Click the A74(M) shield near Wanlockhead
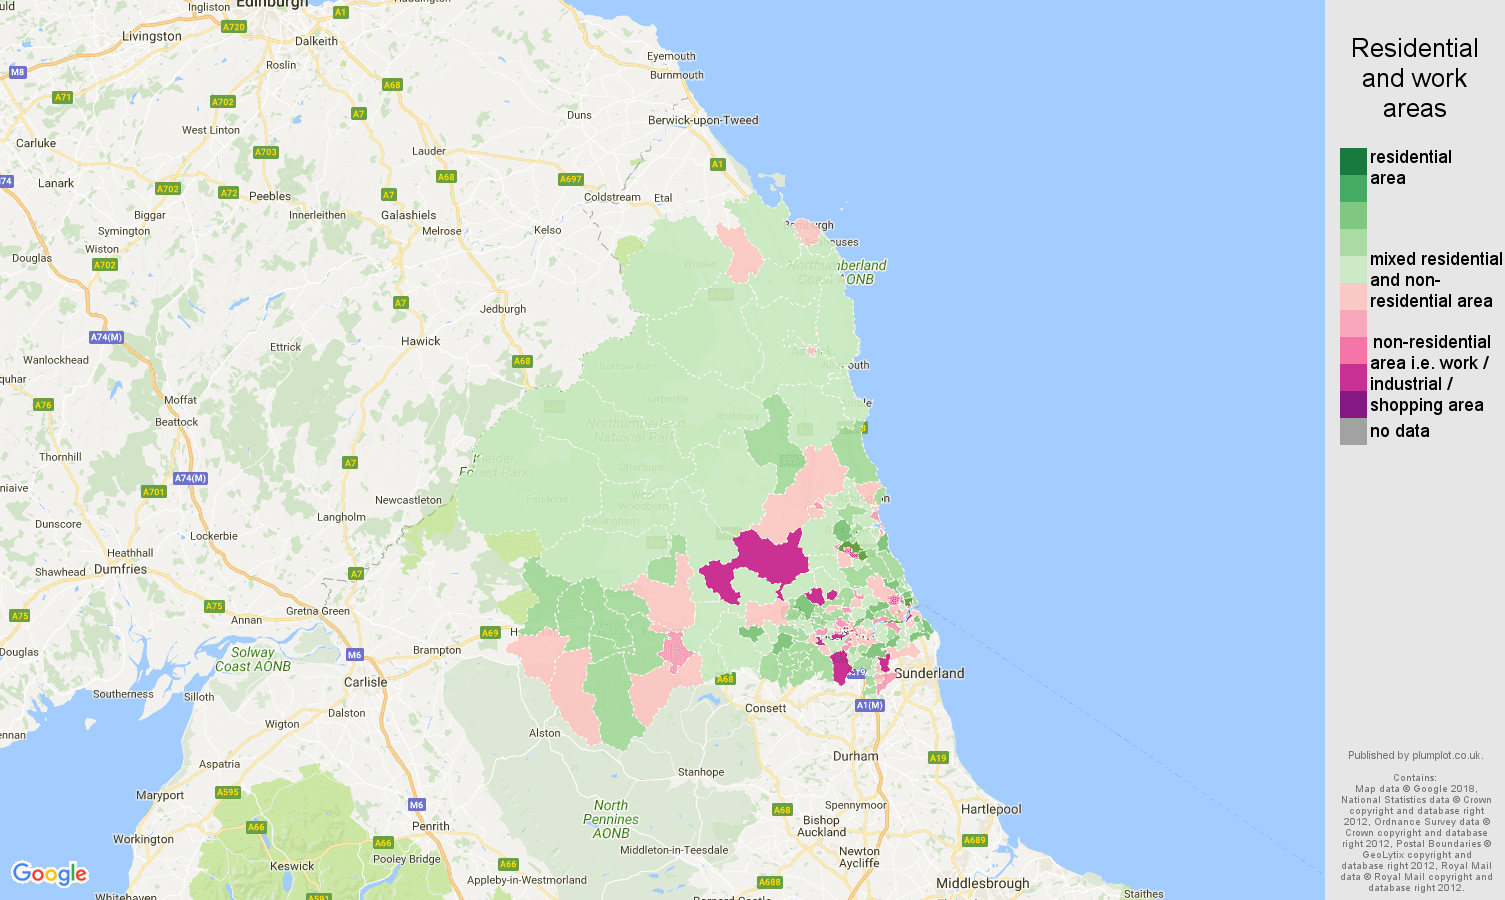This screenshot has width=1505, height=900. tap(106, 337)
